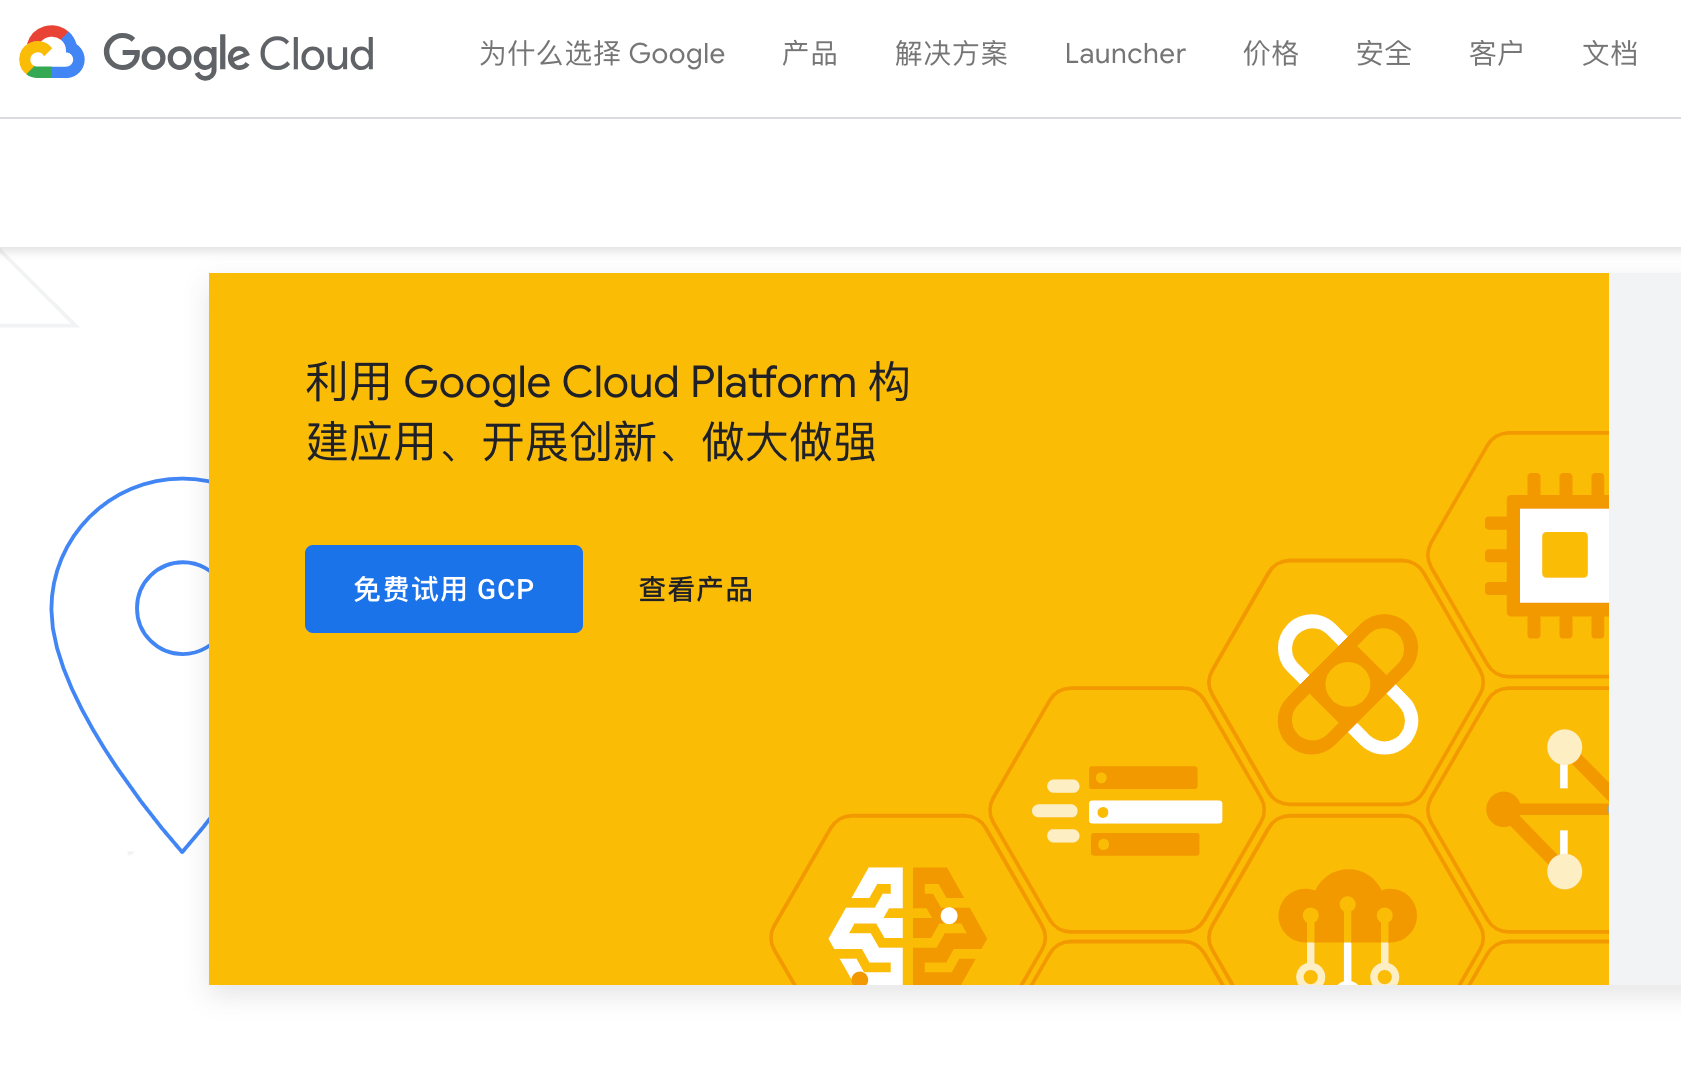Follow the 查看产品 link
This screenshot has width=1681, height=1066.
point(695,589)
